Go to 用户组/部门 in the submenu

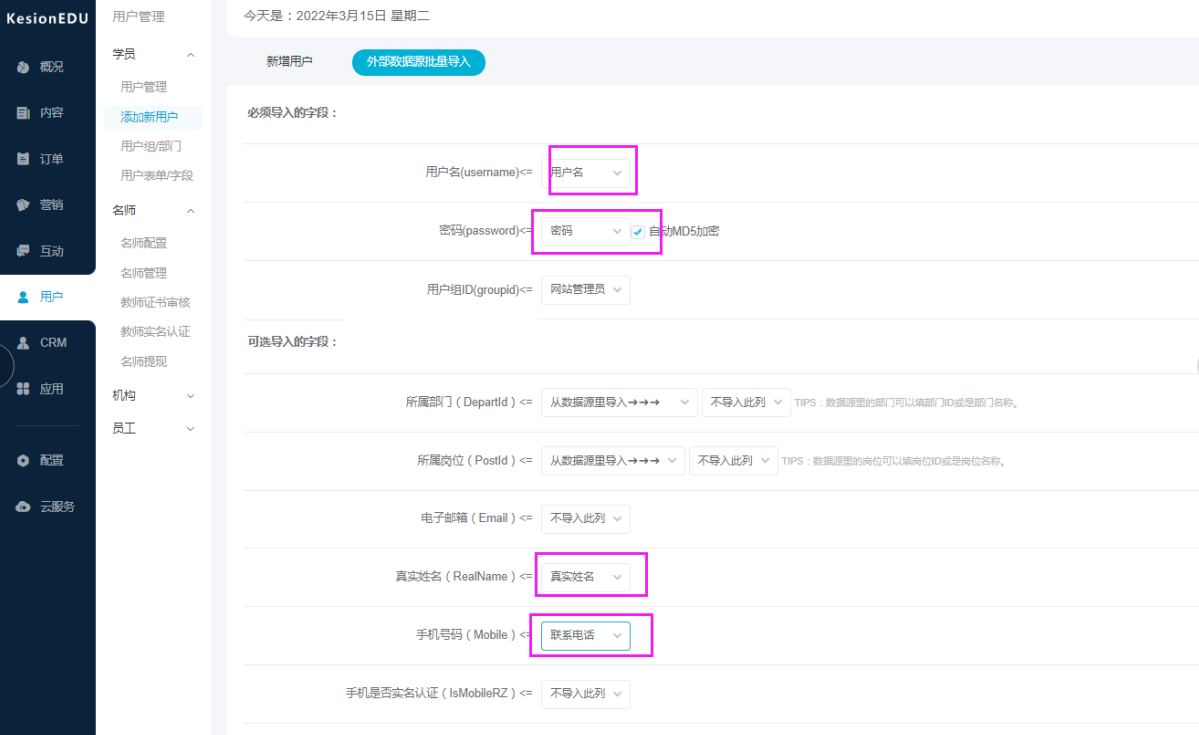click(x=151, y=146)
